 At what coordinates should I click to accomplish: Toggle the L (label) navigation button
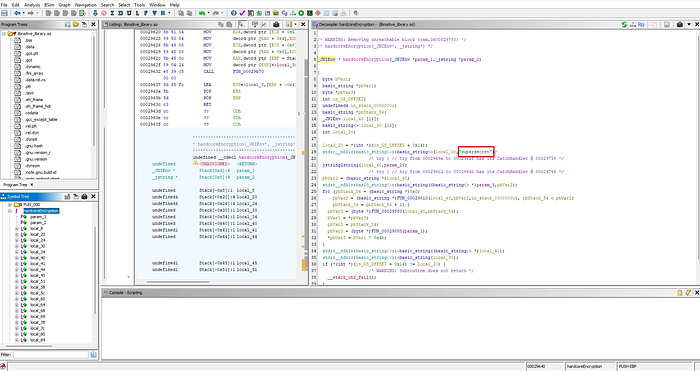[138, 13]
